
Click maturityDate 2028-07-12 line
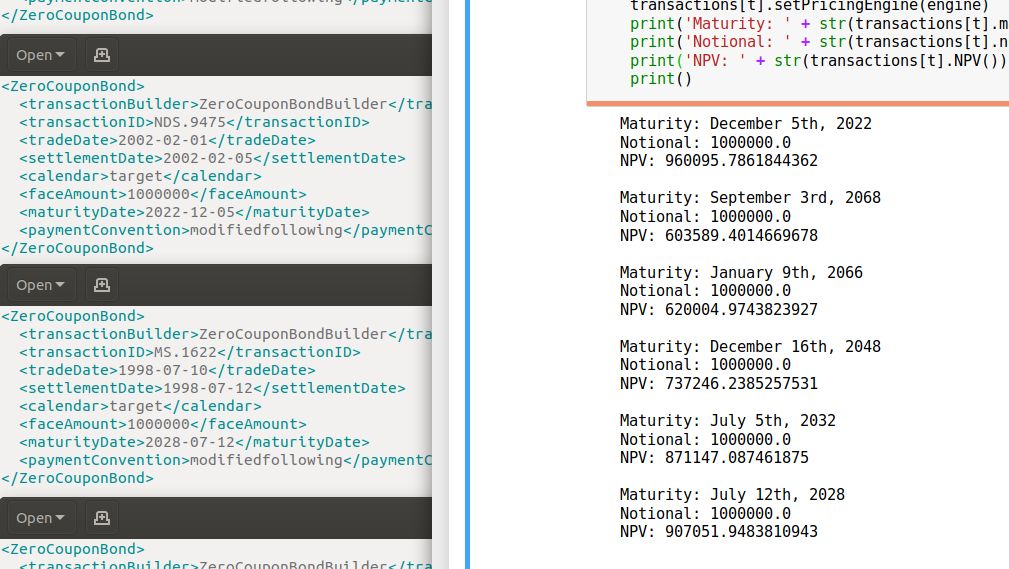(x=194, y=442)
